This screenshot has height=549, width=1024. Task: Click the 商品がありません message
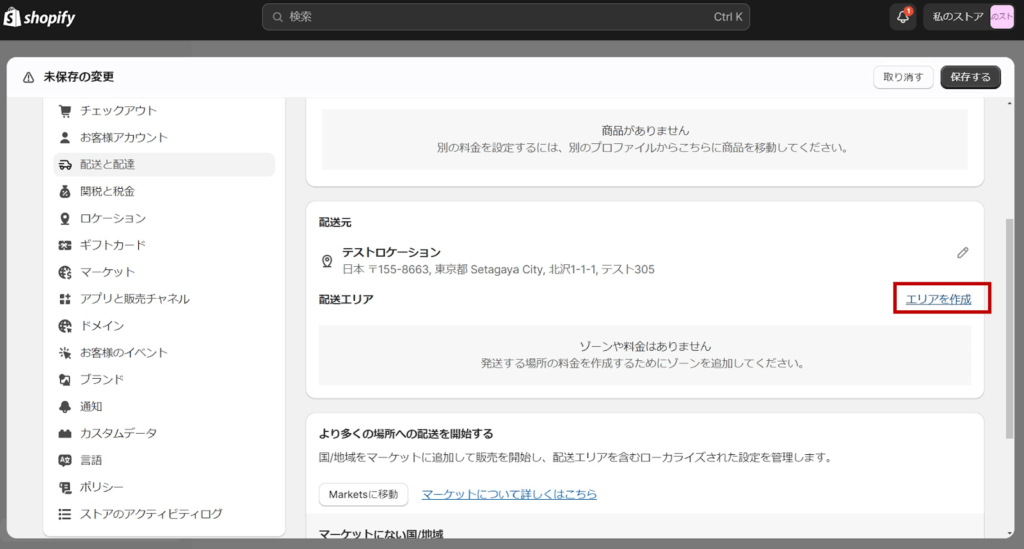(x=645, y=131)
